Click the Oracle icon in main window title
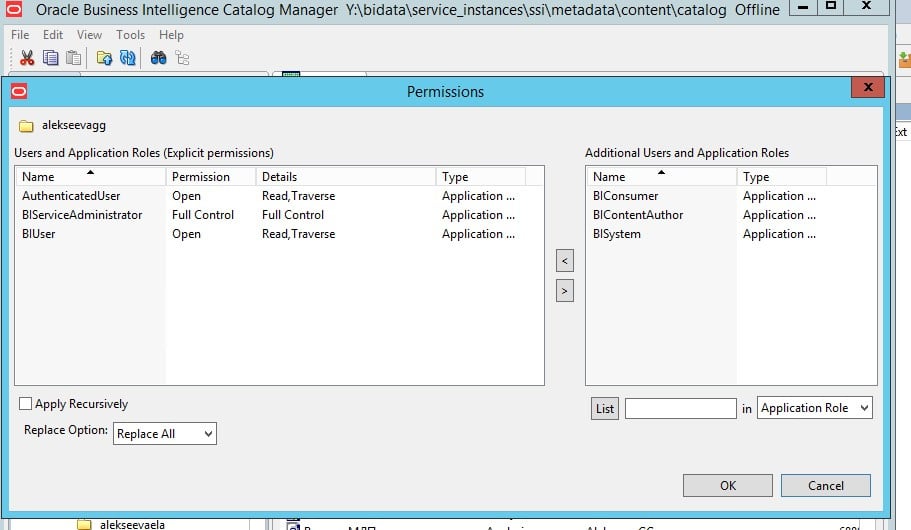 [x=13, y=9]
